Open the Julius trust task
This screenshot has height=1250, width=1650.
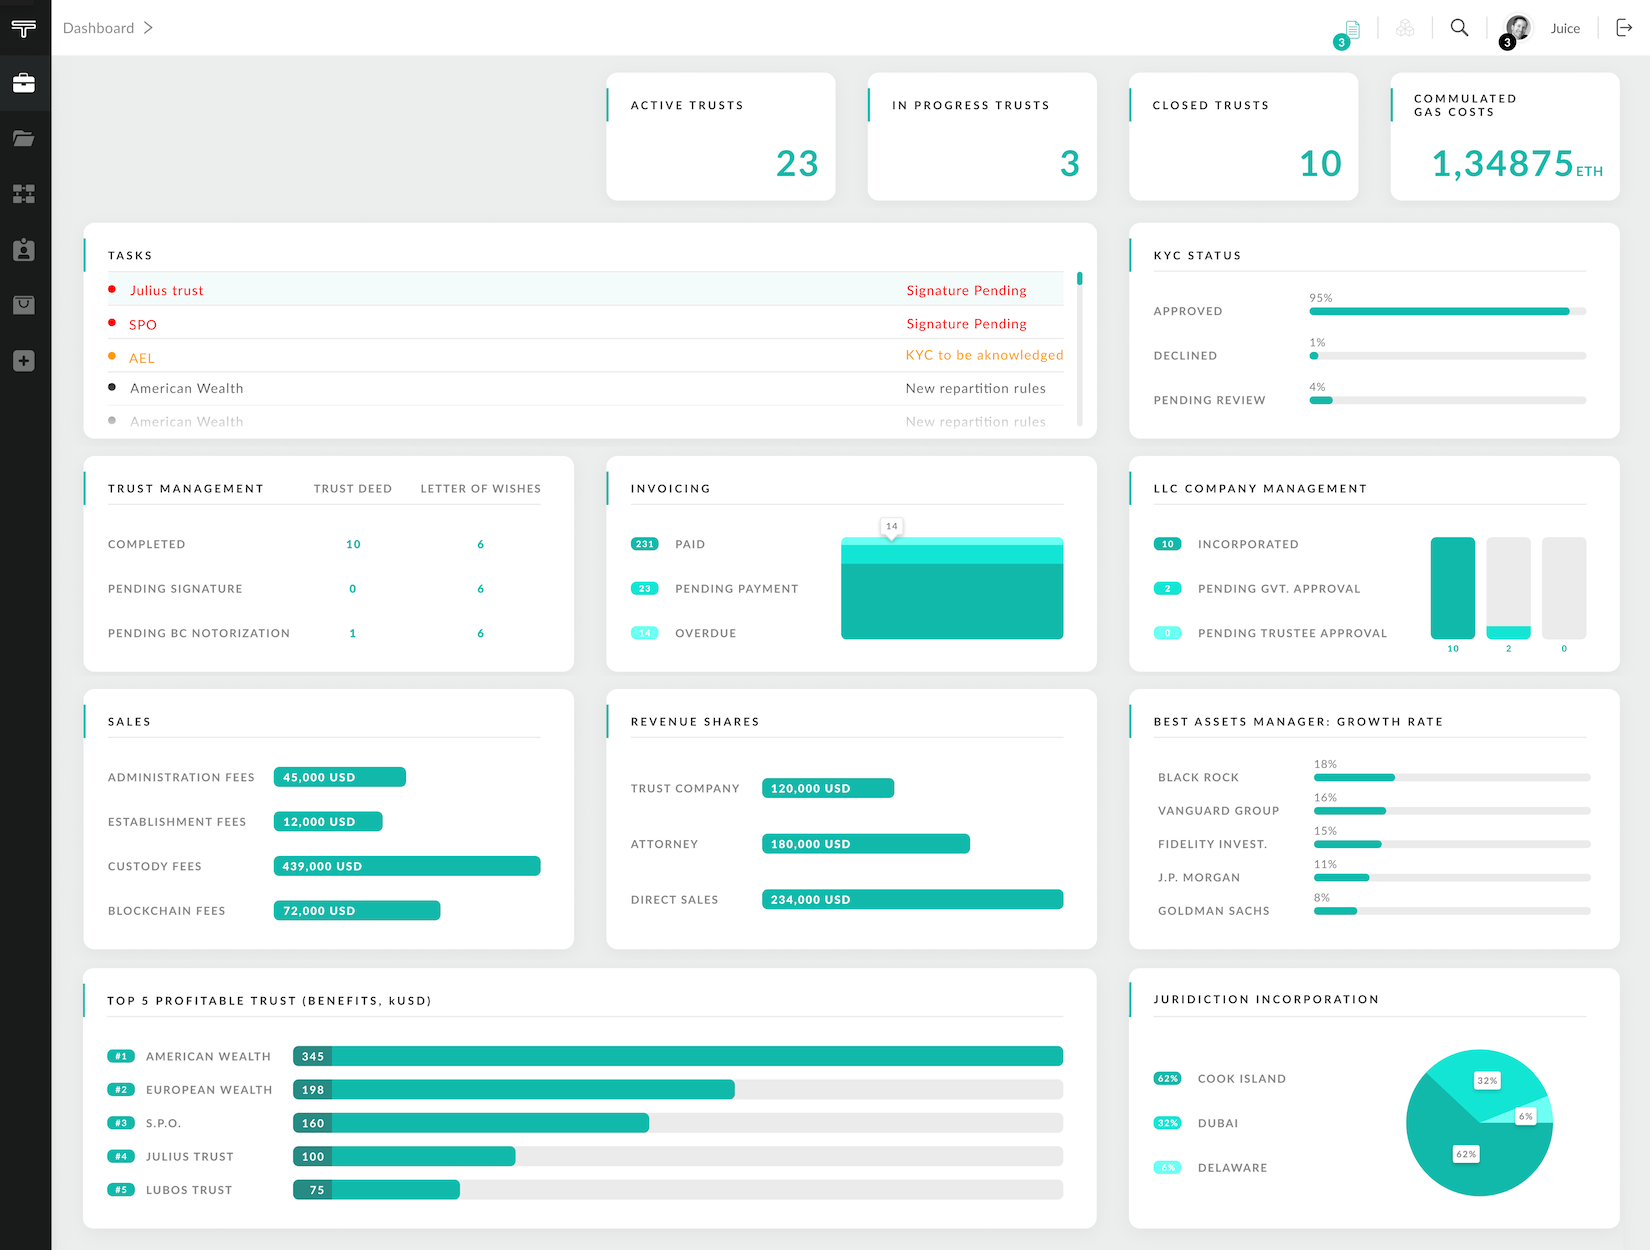pos(166,291)
